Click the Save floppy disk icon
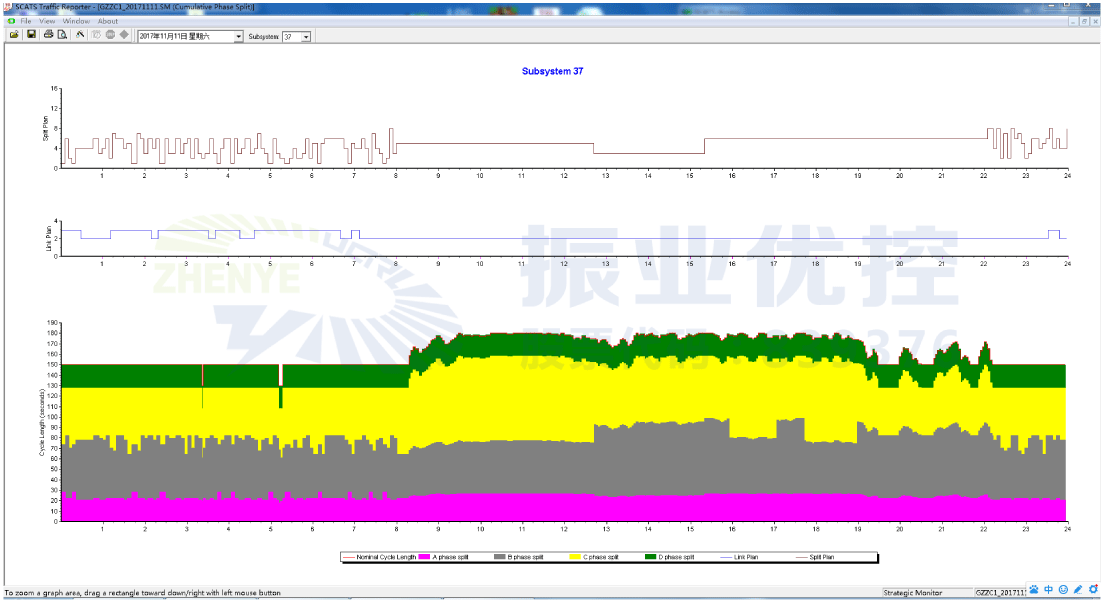 point(31,35)
